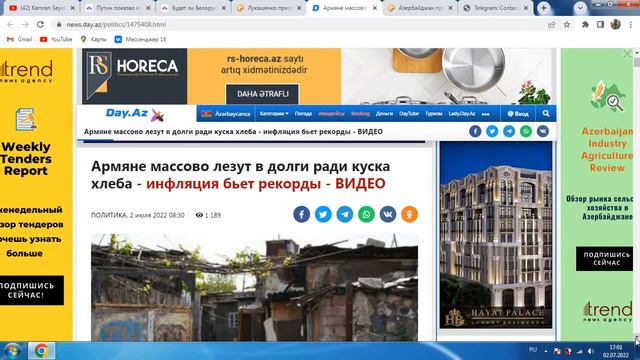Open the share page icon in address bar
Image resolution: width=640 pixels, height=360 pixels.
point(552,24)
